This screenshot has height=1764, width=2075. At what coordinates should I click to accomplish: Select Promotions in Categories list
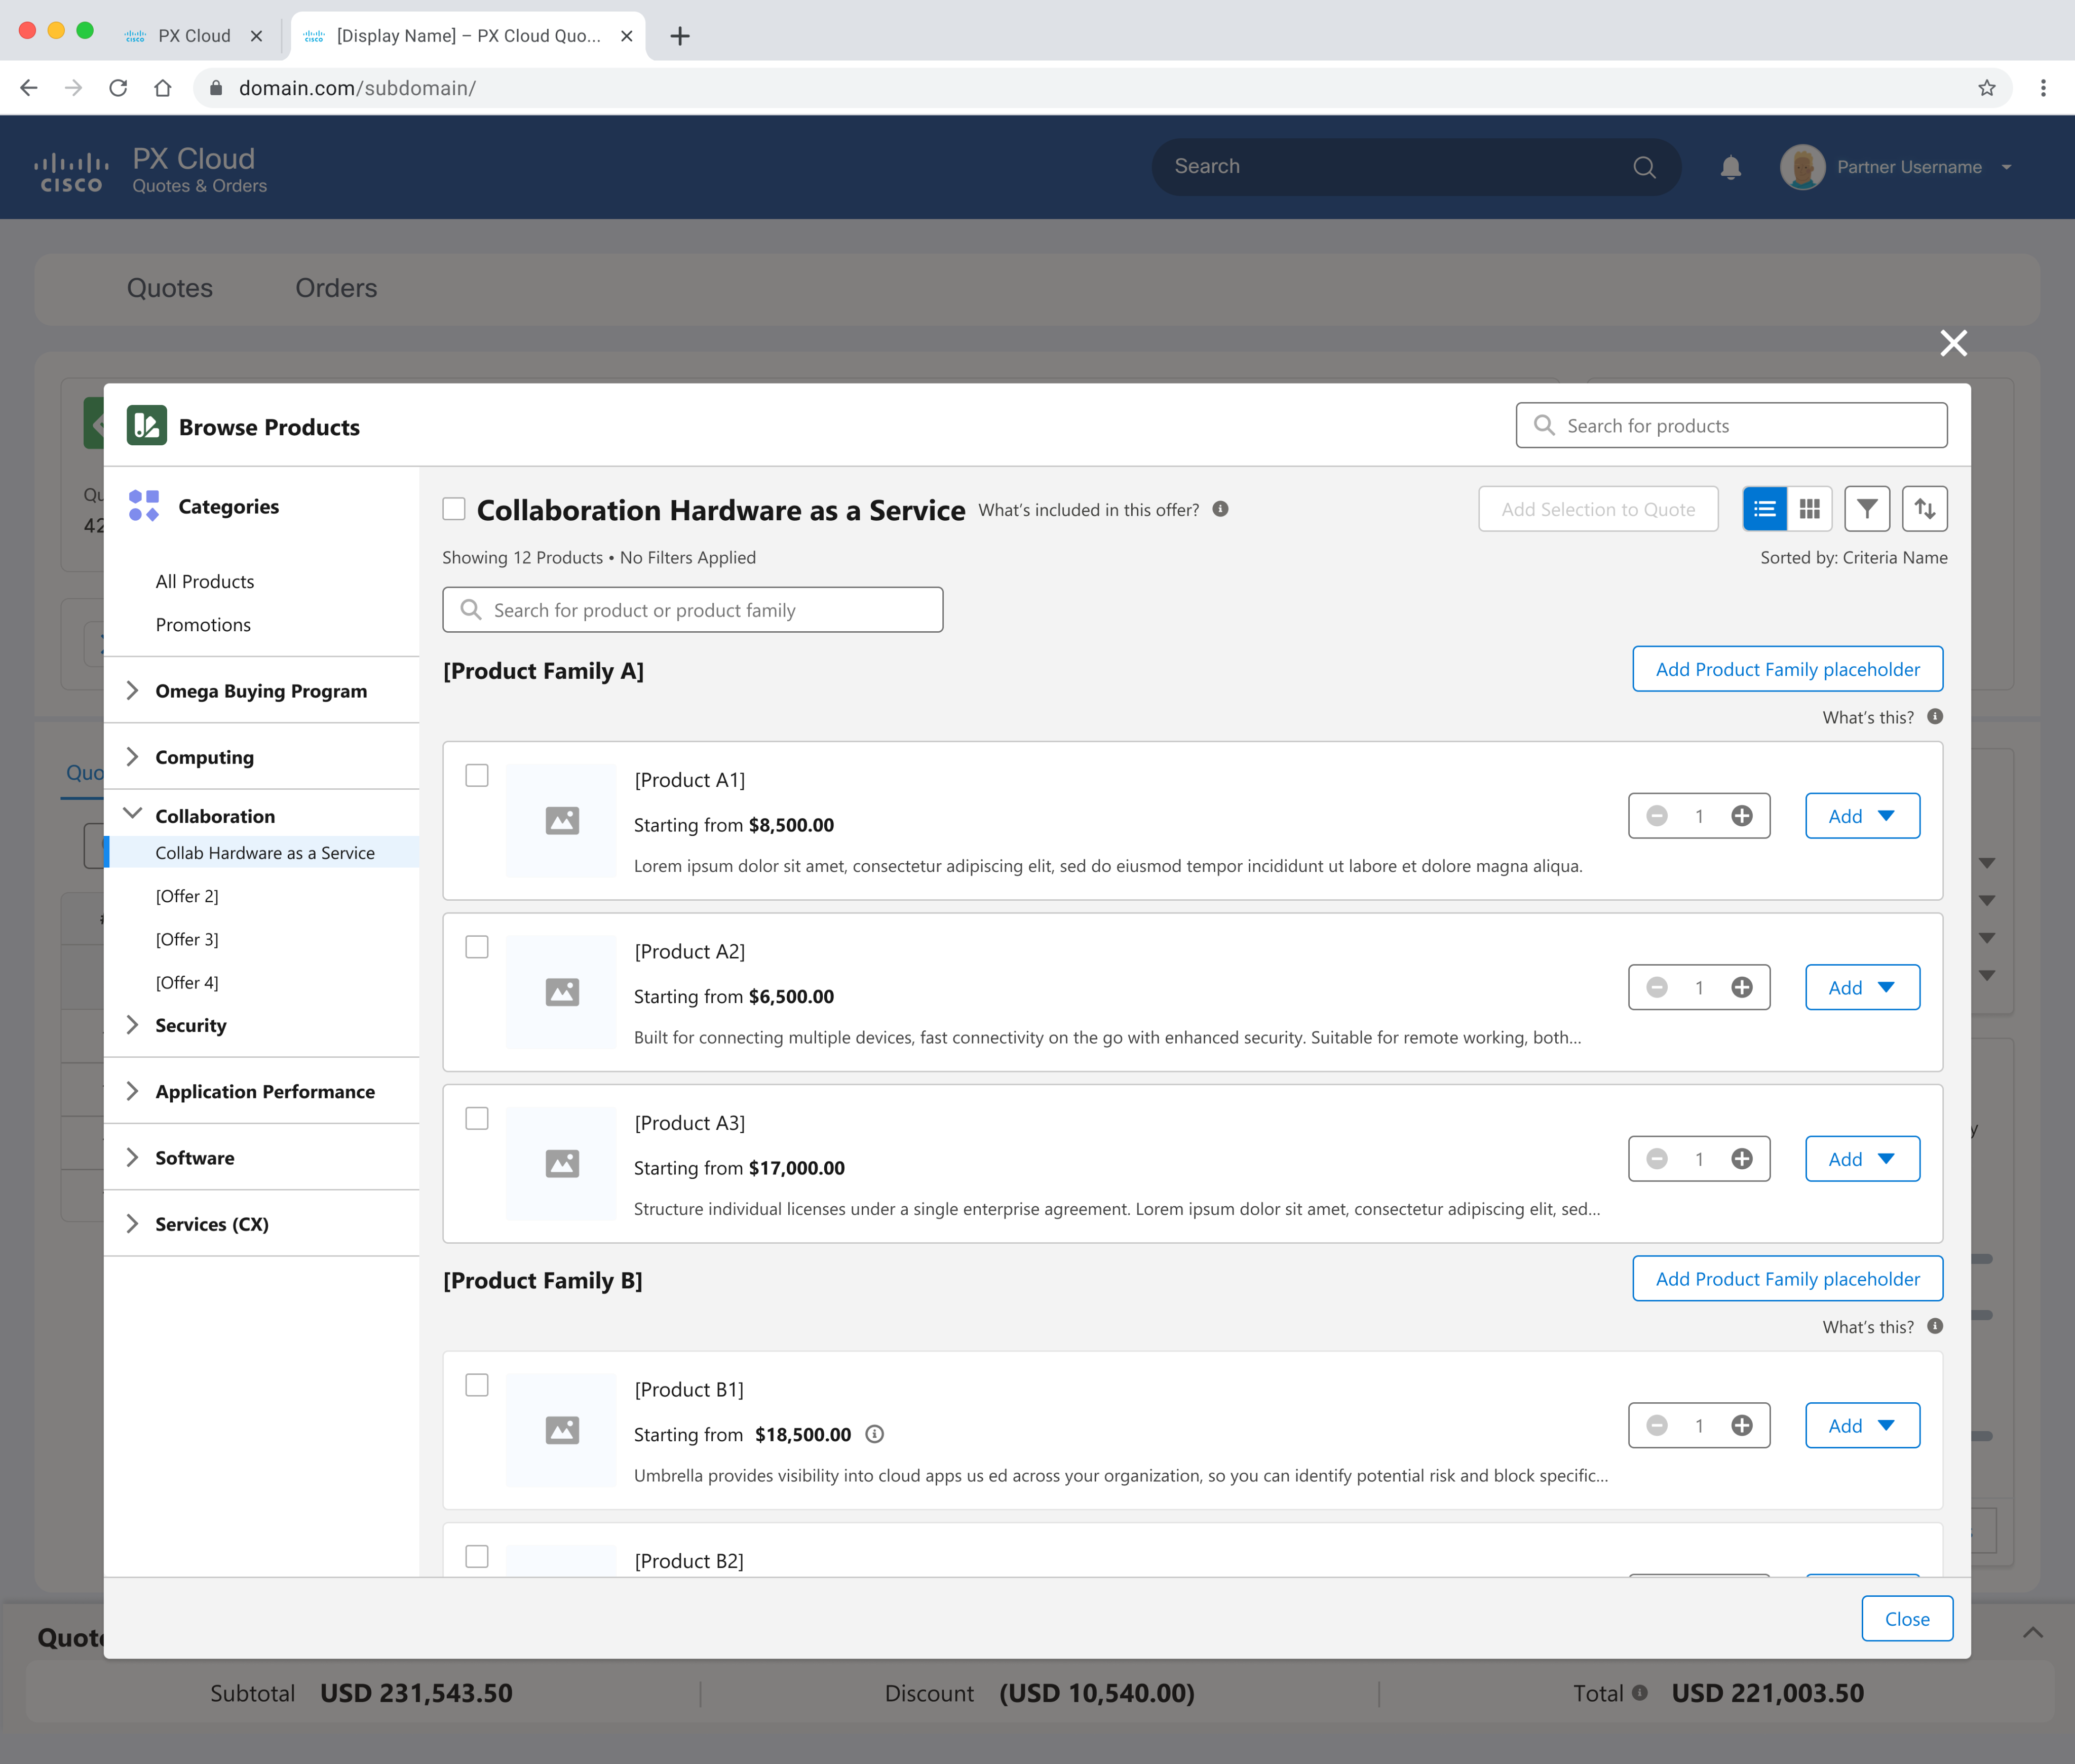(x=203, y=625)
